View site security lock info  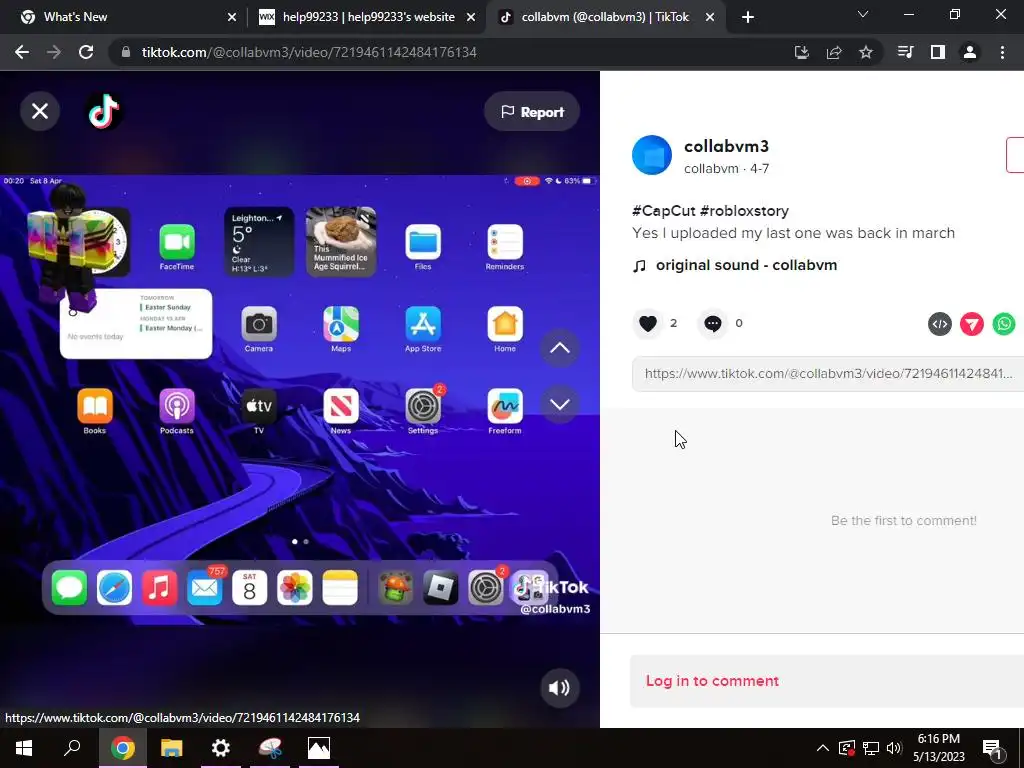point(126,52)
